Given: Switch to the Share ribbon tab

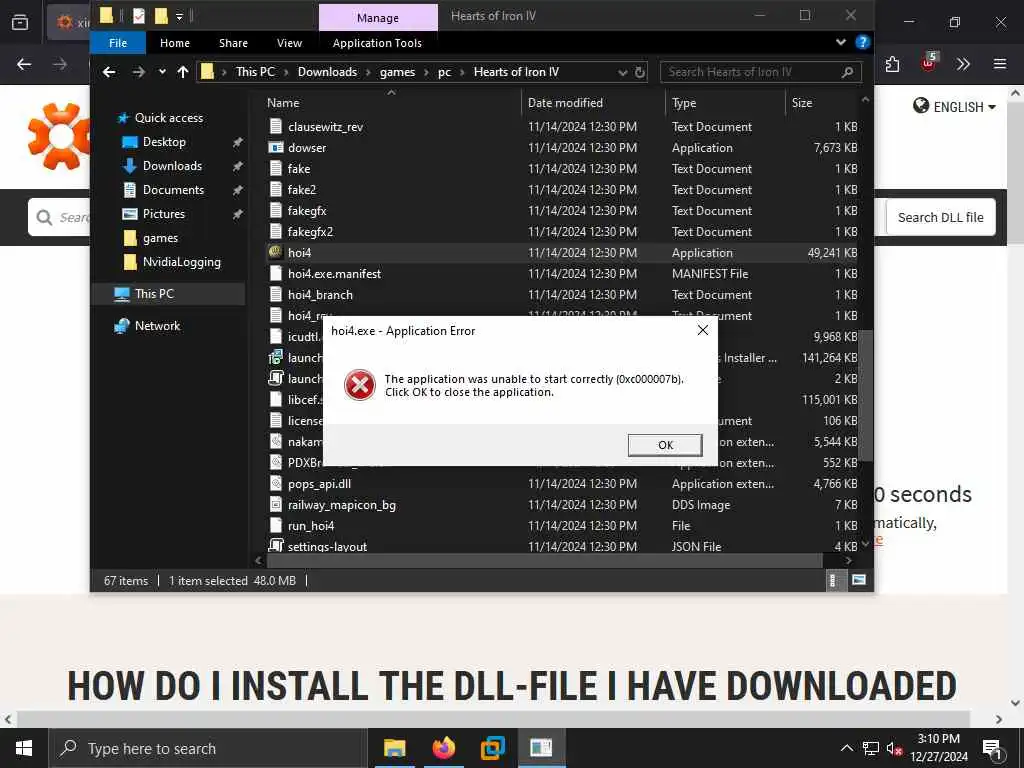Looking at the screenshot, I should point(233,43).
